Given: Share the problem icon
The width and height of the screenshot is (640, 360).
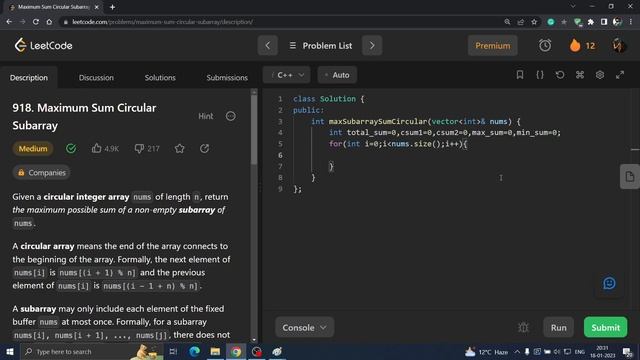Looking at the screenshot, I should coord(204,149).
